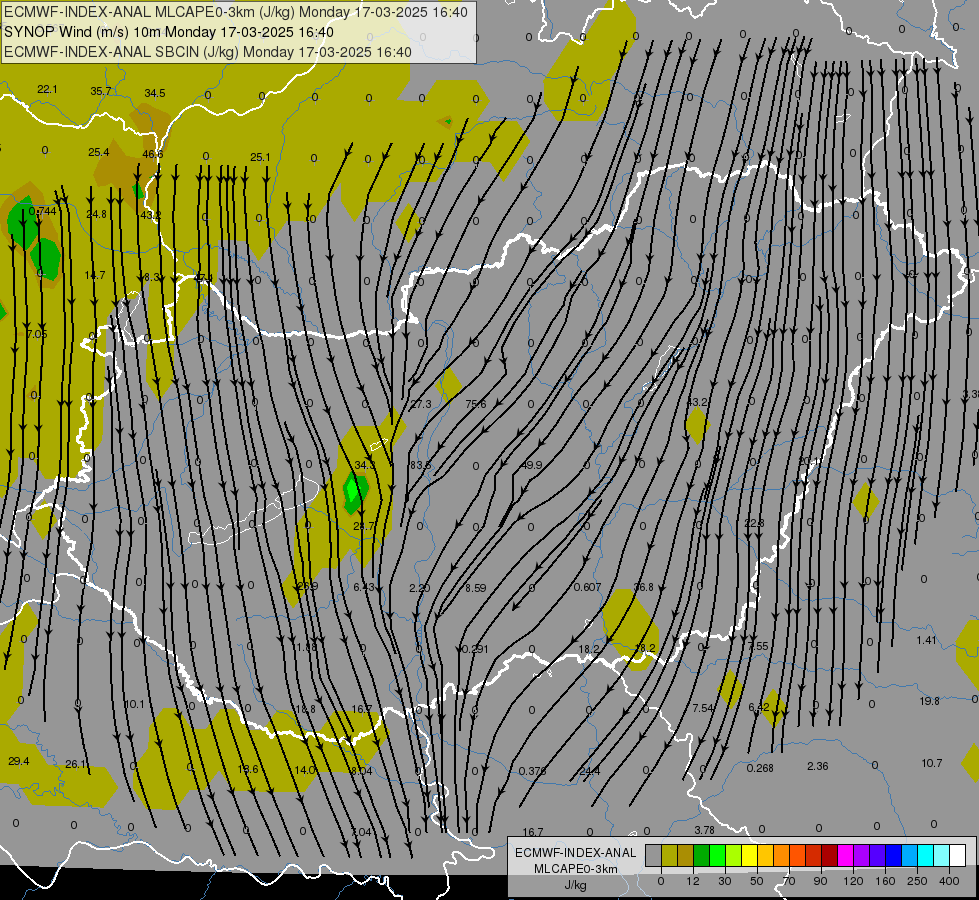Click the map value '25.4'
Image resolution: width=979 pixels, height=900 pixels.
coord(99,152)
